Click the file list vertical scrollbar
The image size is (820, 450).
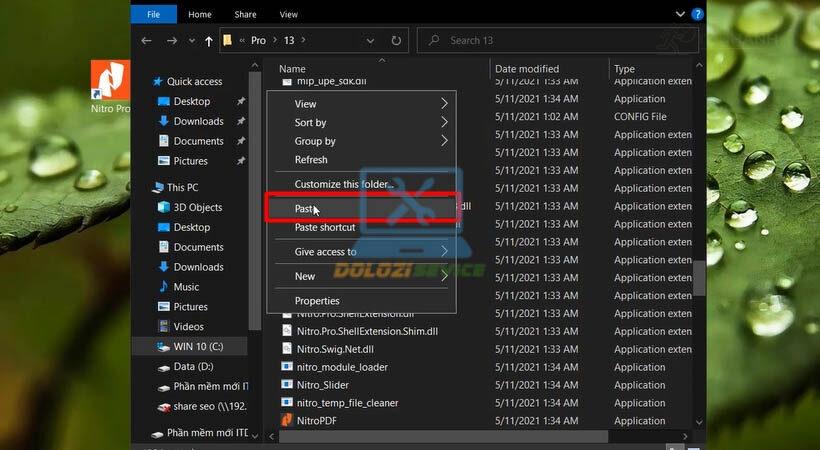[x=700, y=279]
